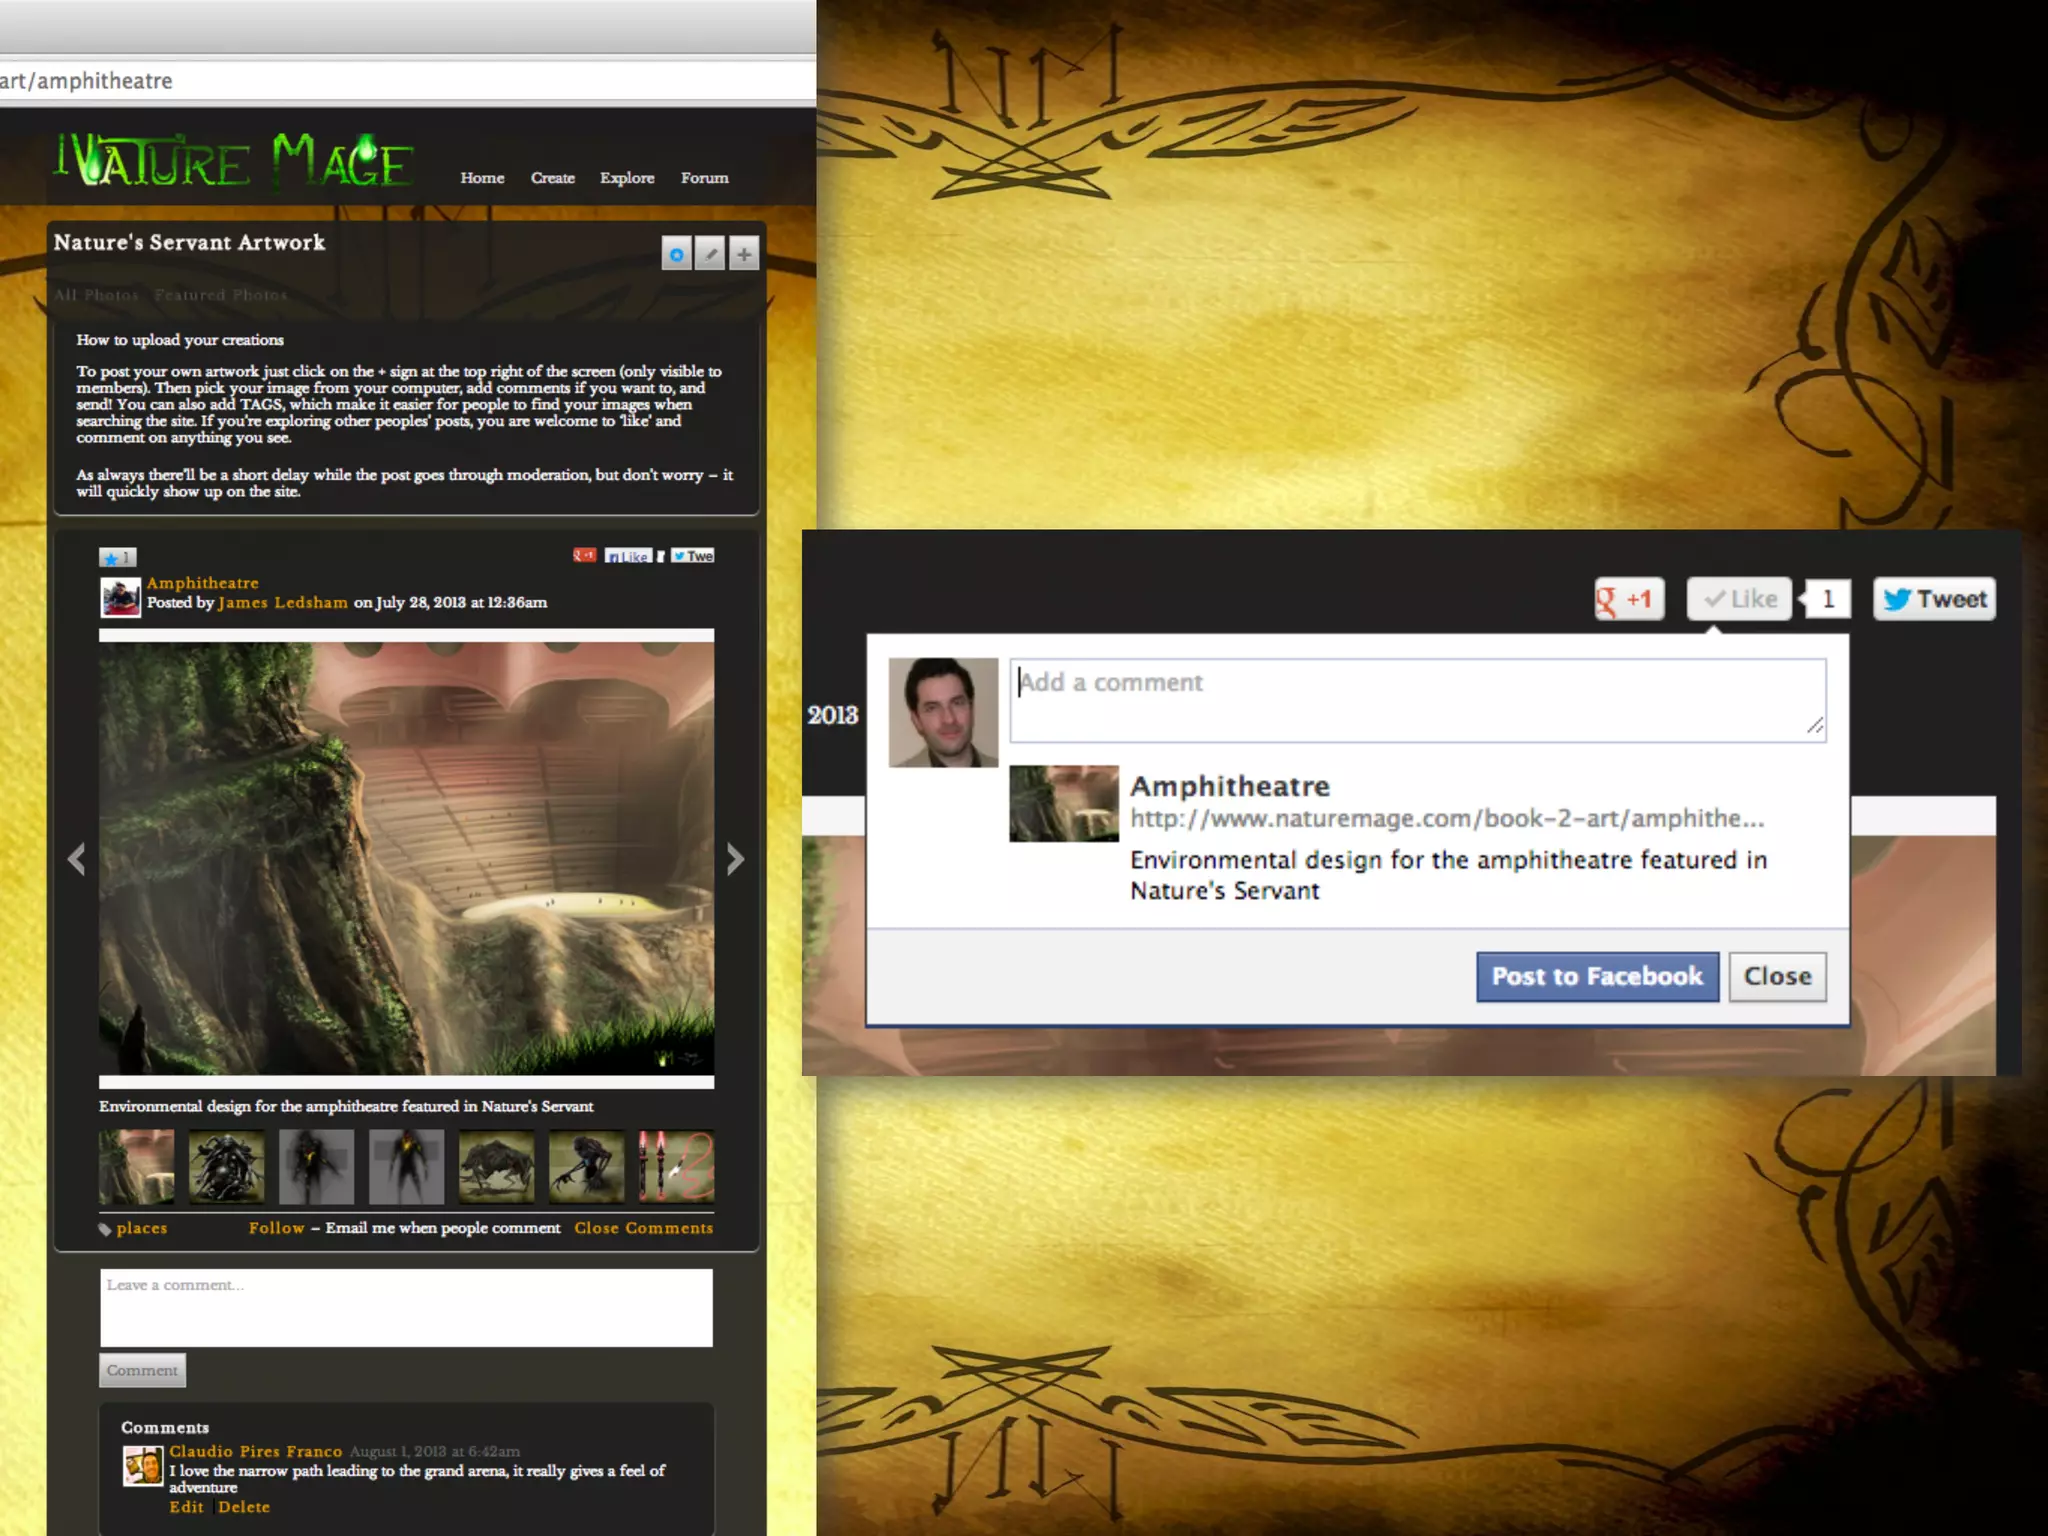Click the Close Comments link
This screenshot has height=1536, width=2048.
coord(643,1228)
